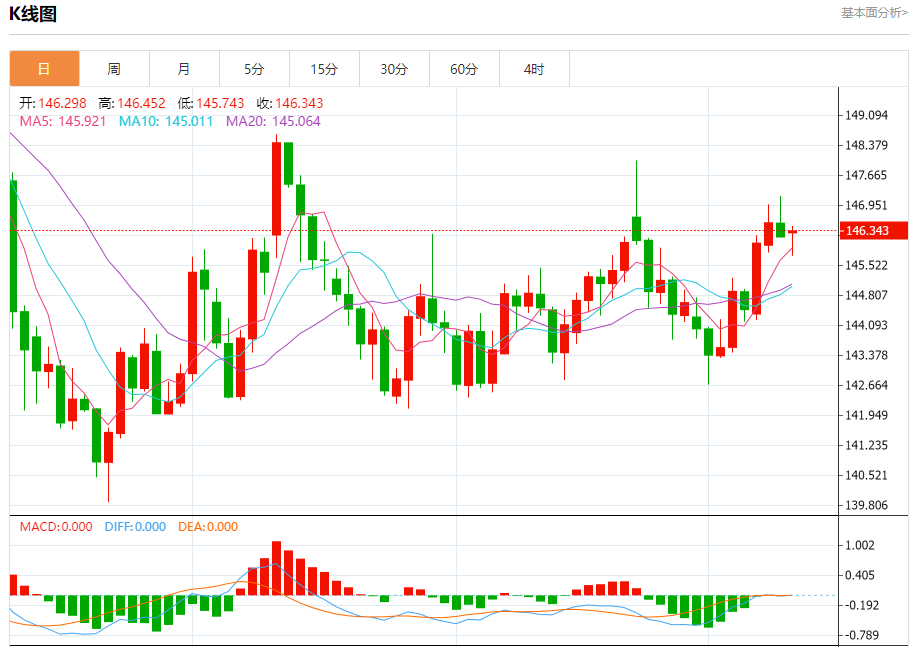The height and width of the screenshot is (647, 912).
Task: Click the -0.789 MACD axis label
Action: coord(863,635)
